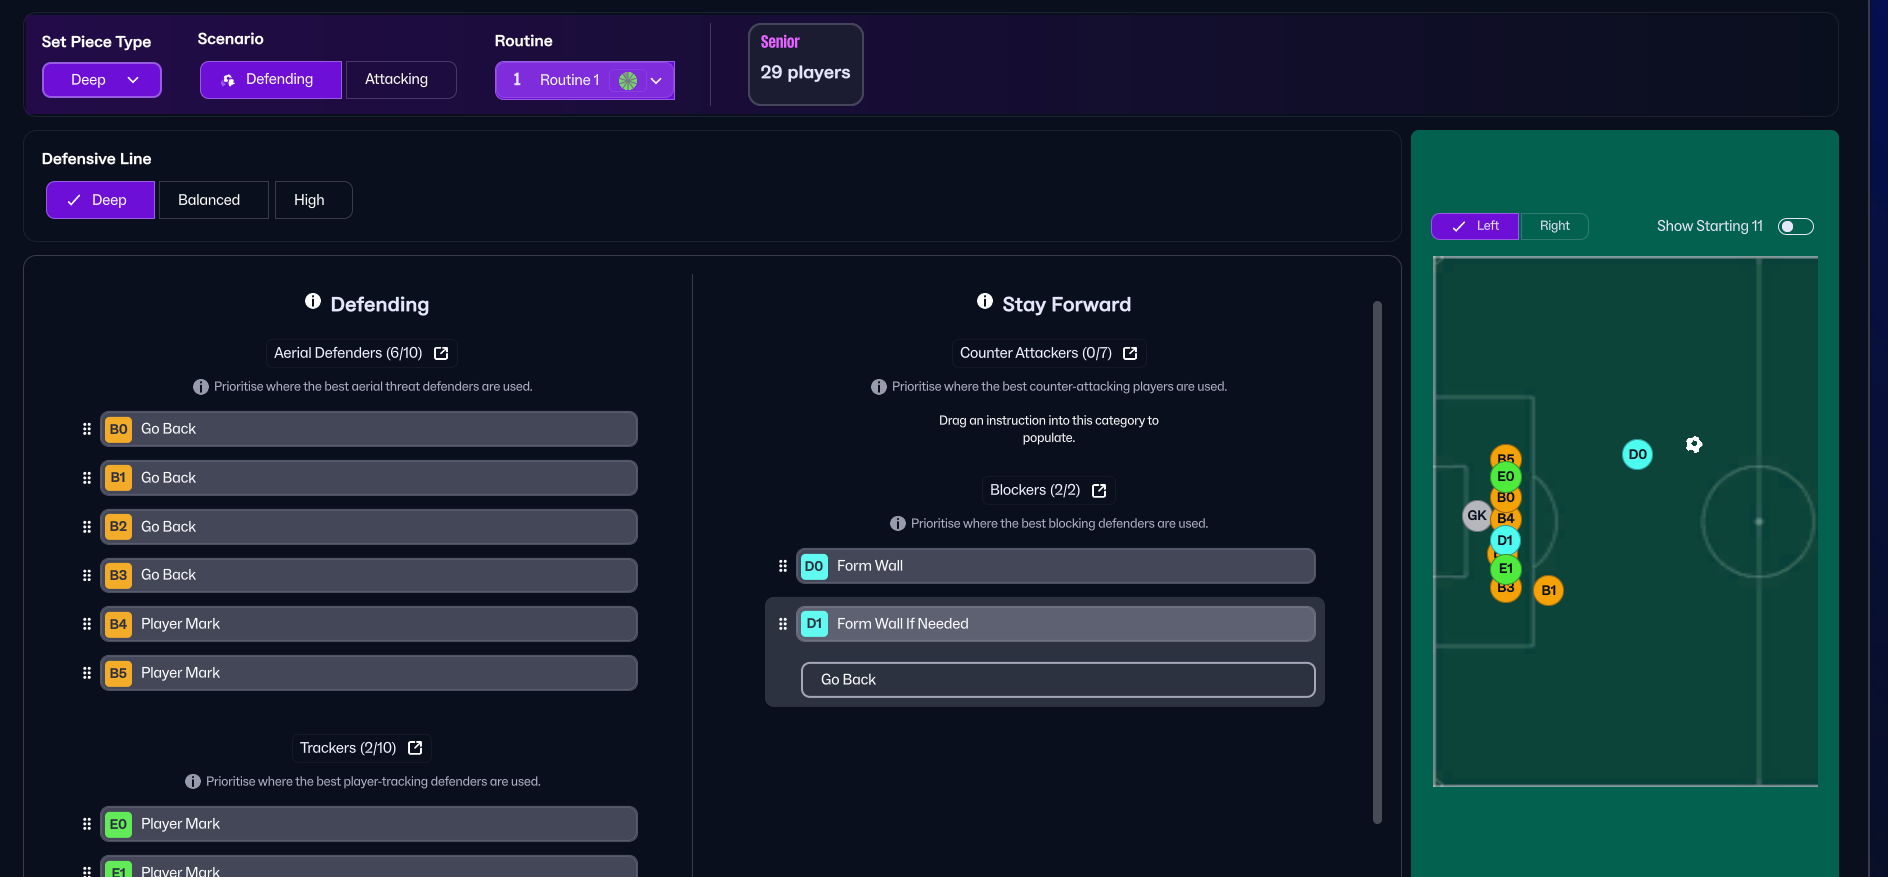Click the Stay Forward info icon
The image size is (1888, 877).
tap(985, 302)
